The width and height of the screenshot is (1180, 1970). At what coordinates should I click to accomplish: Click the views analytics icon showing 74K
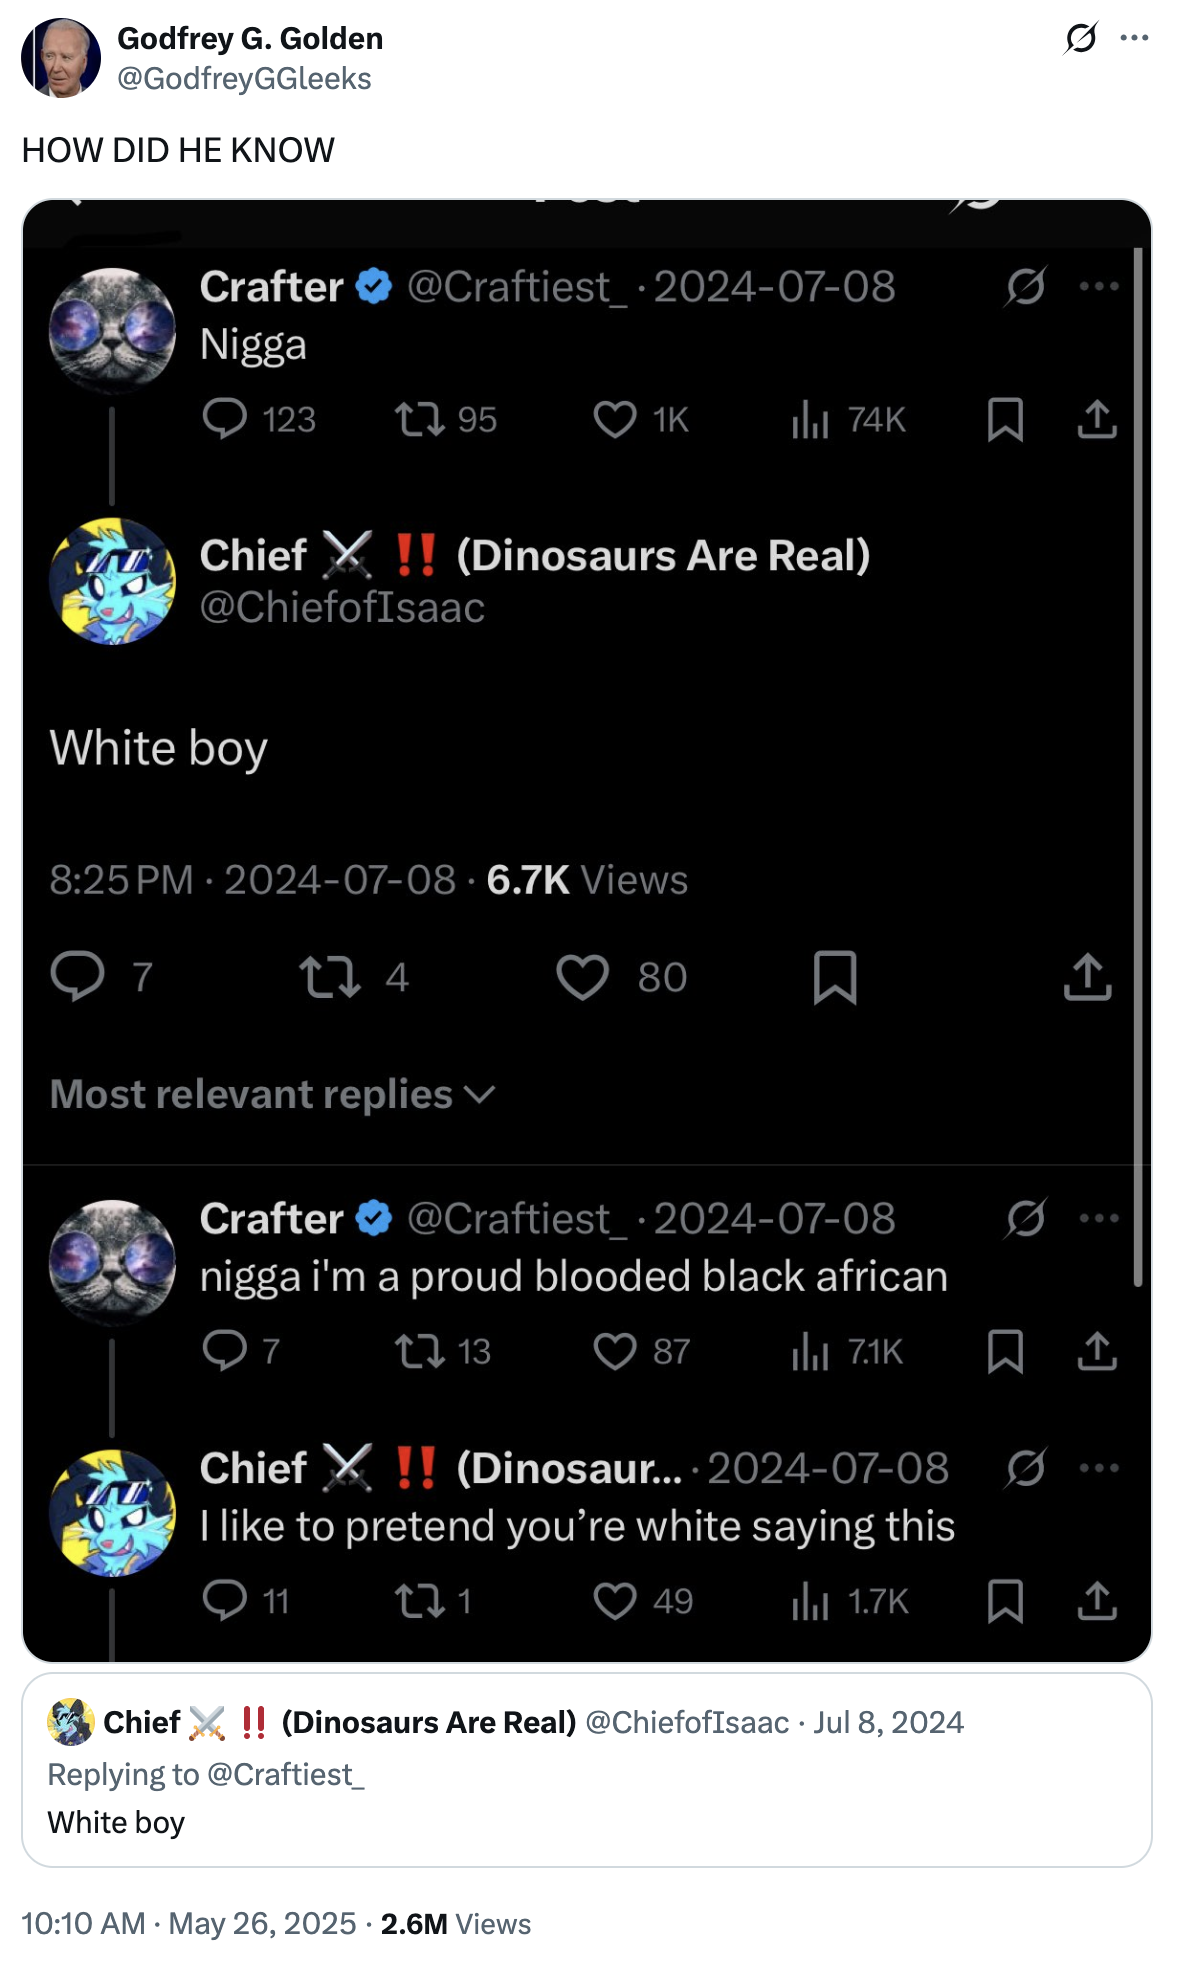pos(812,419)
